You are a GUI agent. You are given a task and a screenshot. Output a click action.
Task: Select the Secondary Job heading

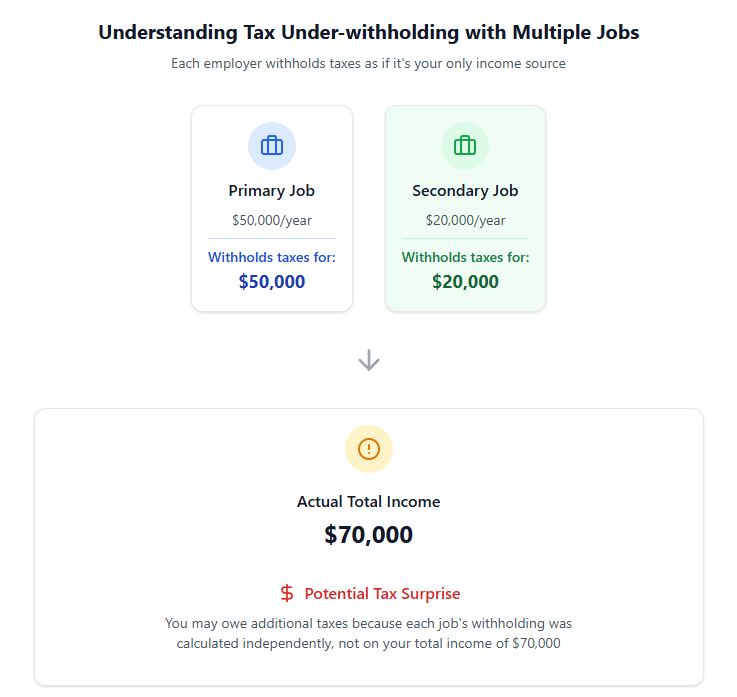465,191
